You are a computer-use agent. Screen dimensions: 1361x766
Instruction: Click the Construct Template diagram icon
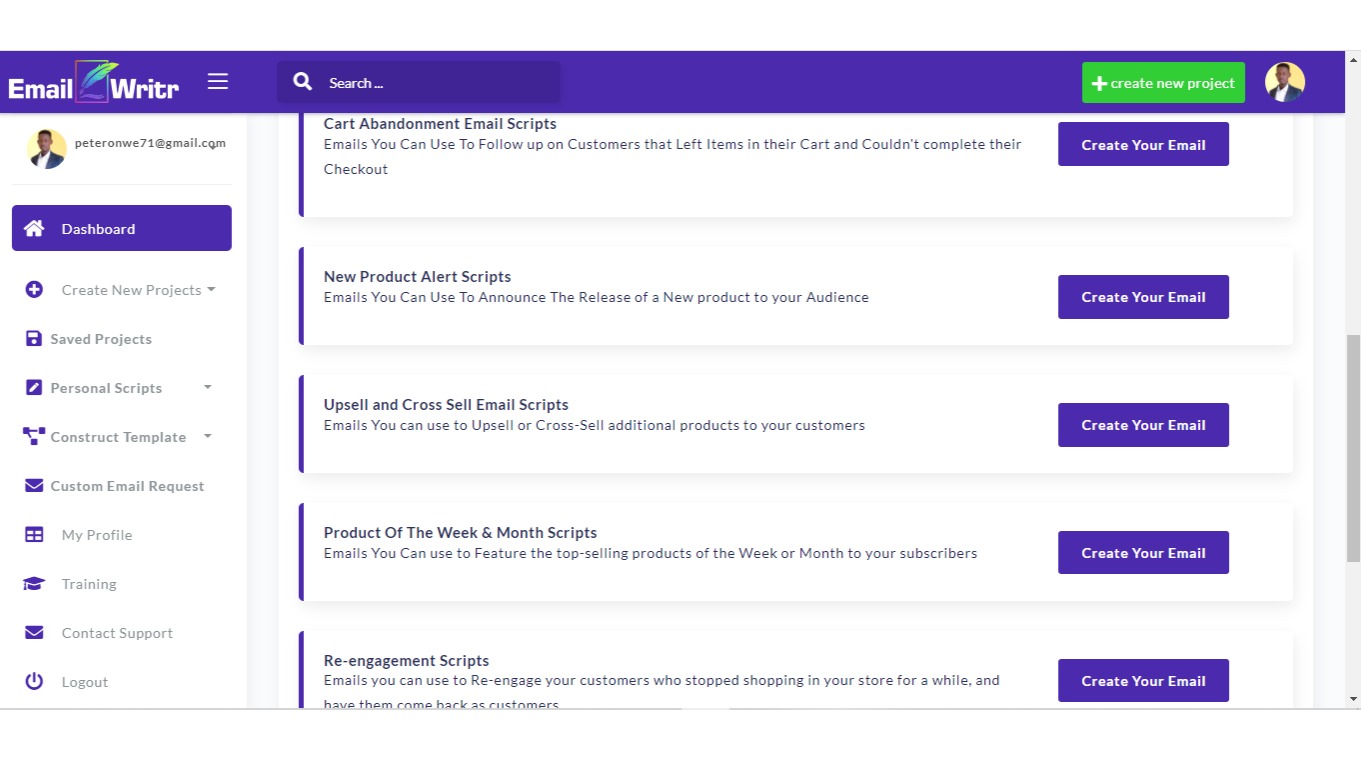(34, 437)
